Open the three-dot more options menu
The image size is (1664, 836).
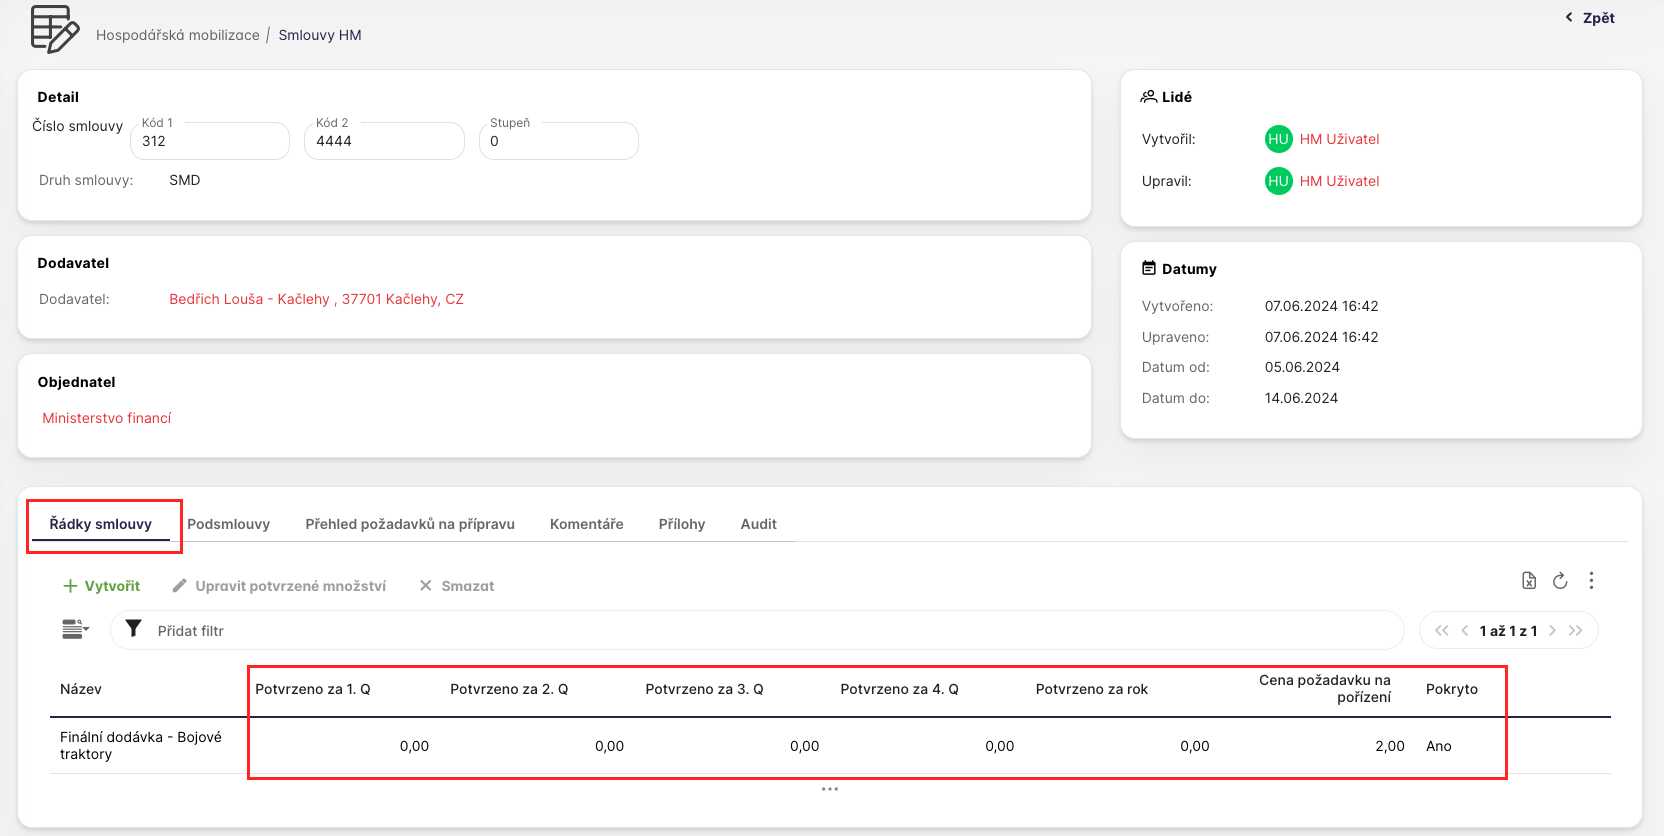1591,581
